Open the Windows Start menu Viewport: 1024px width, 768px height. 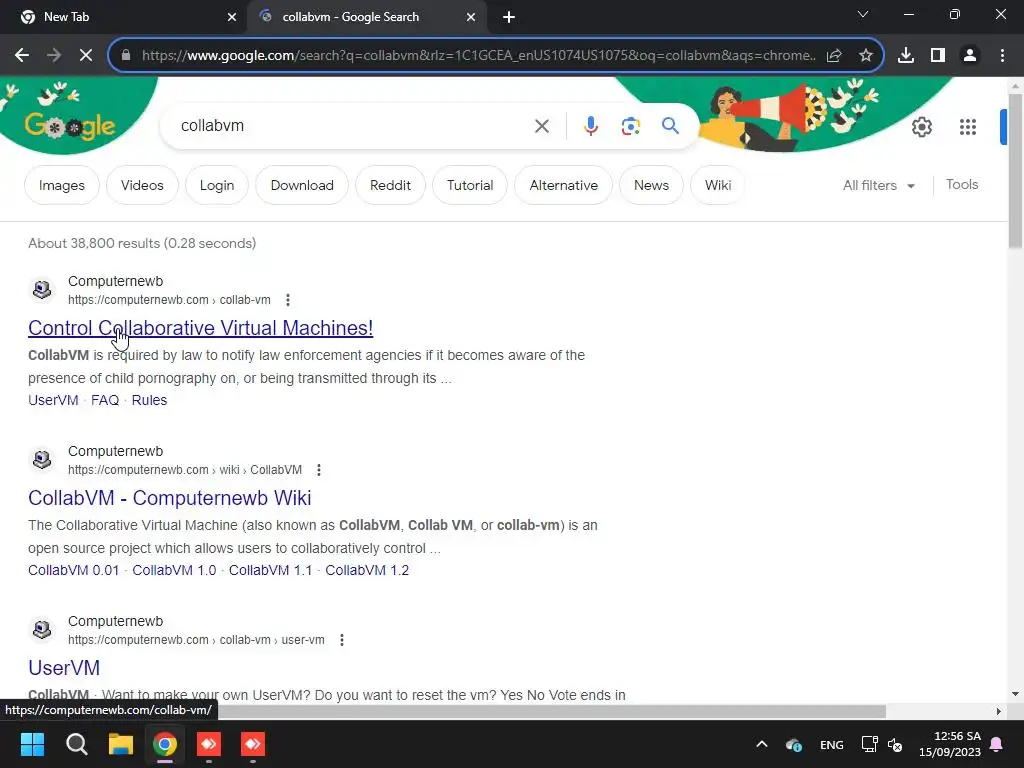[32, 744]
